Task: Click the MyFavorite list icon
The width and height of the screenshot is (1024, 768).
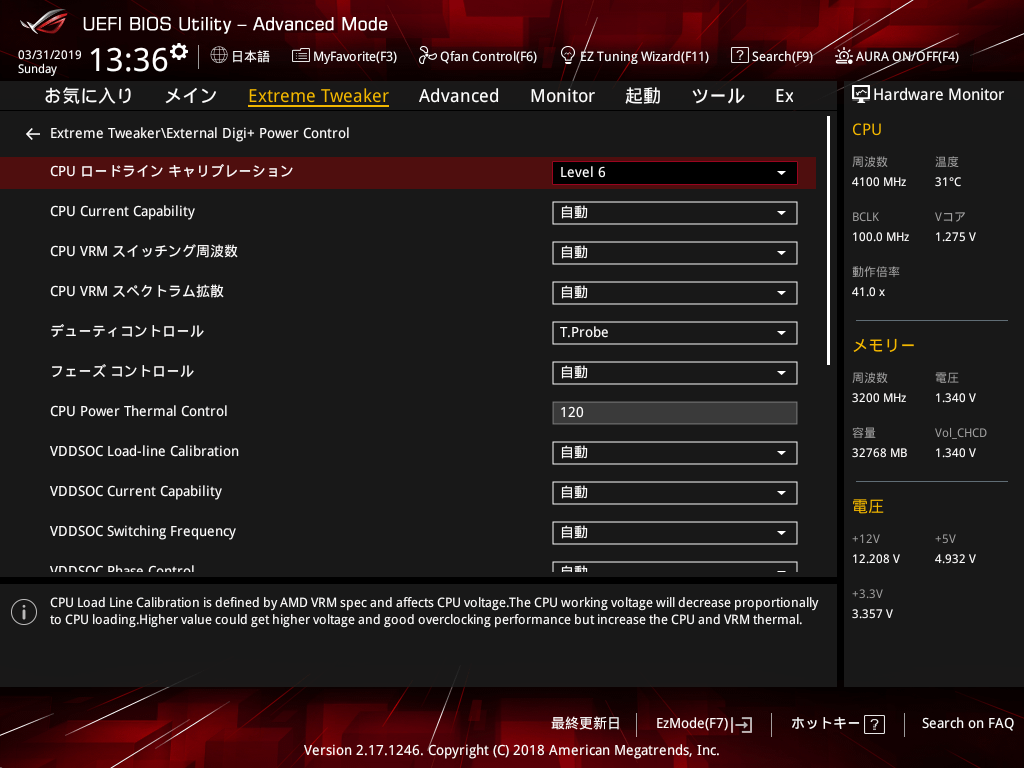Action: coord(300,56)
